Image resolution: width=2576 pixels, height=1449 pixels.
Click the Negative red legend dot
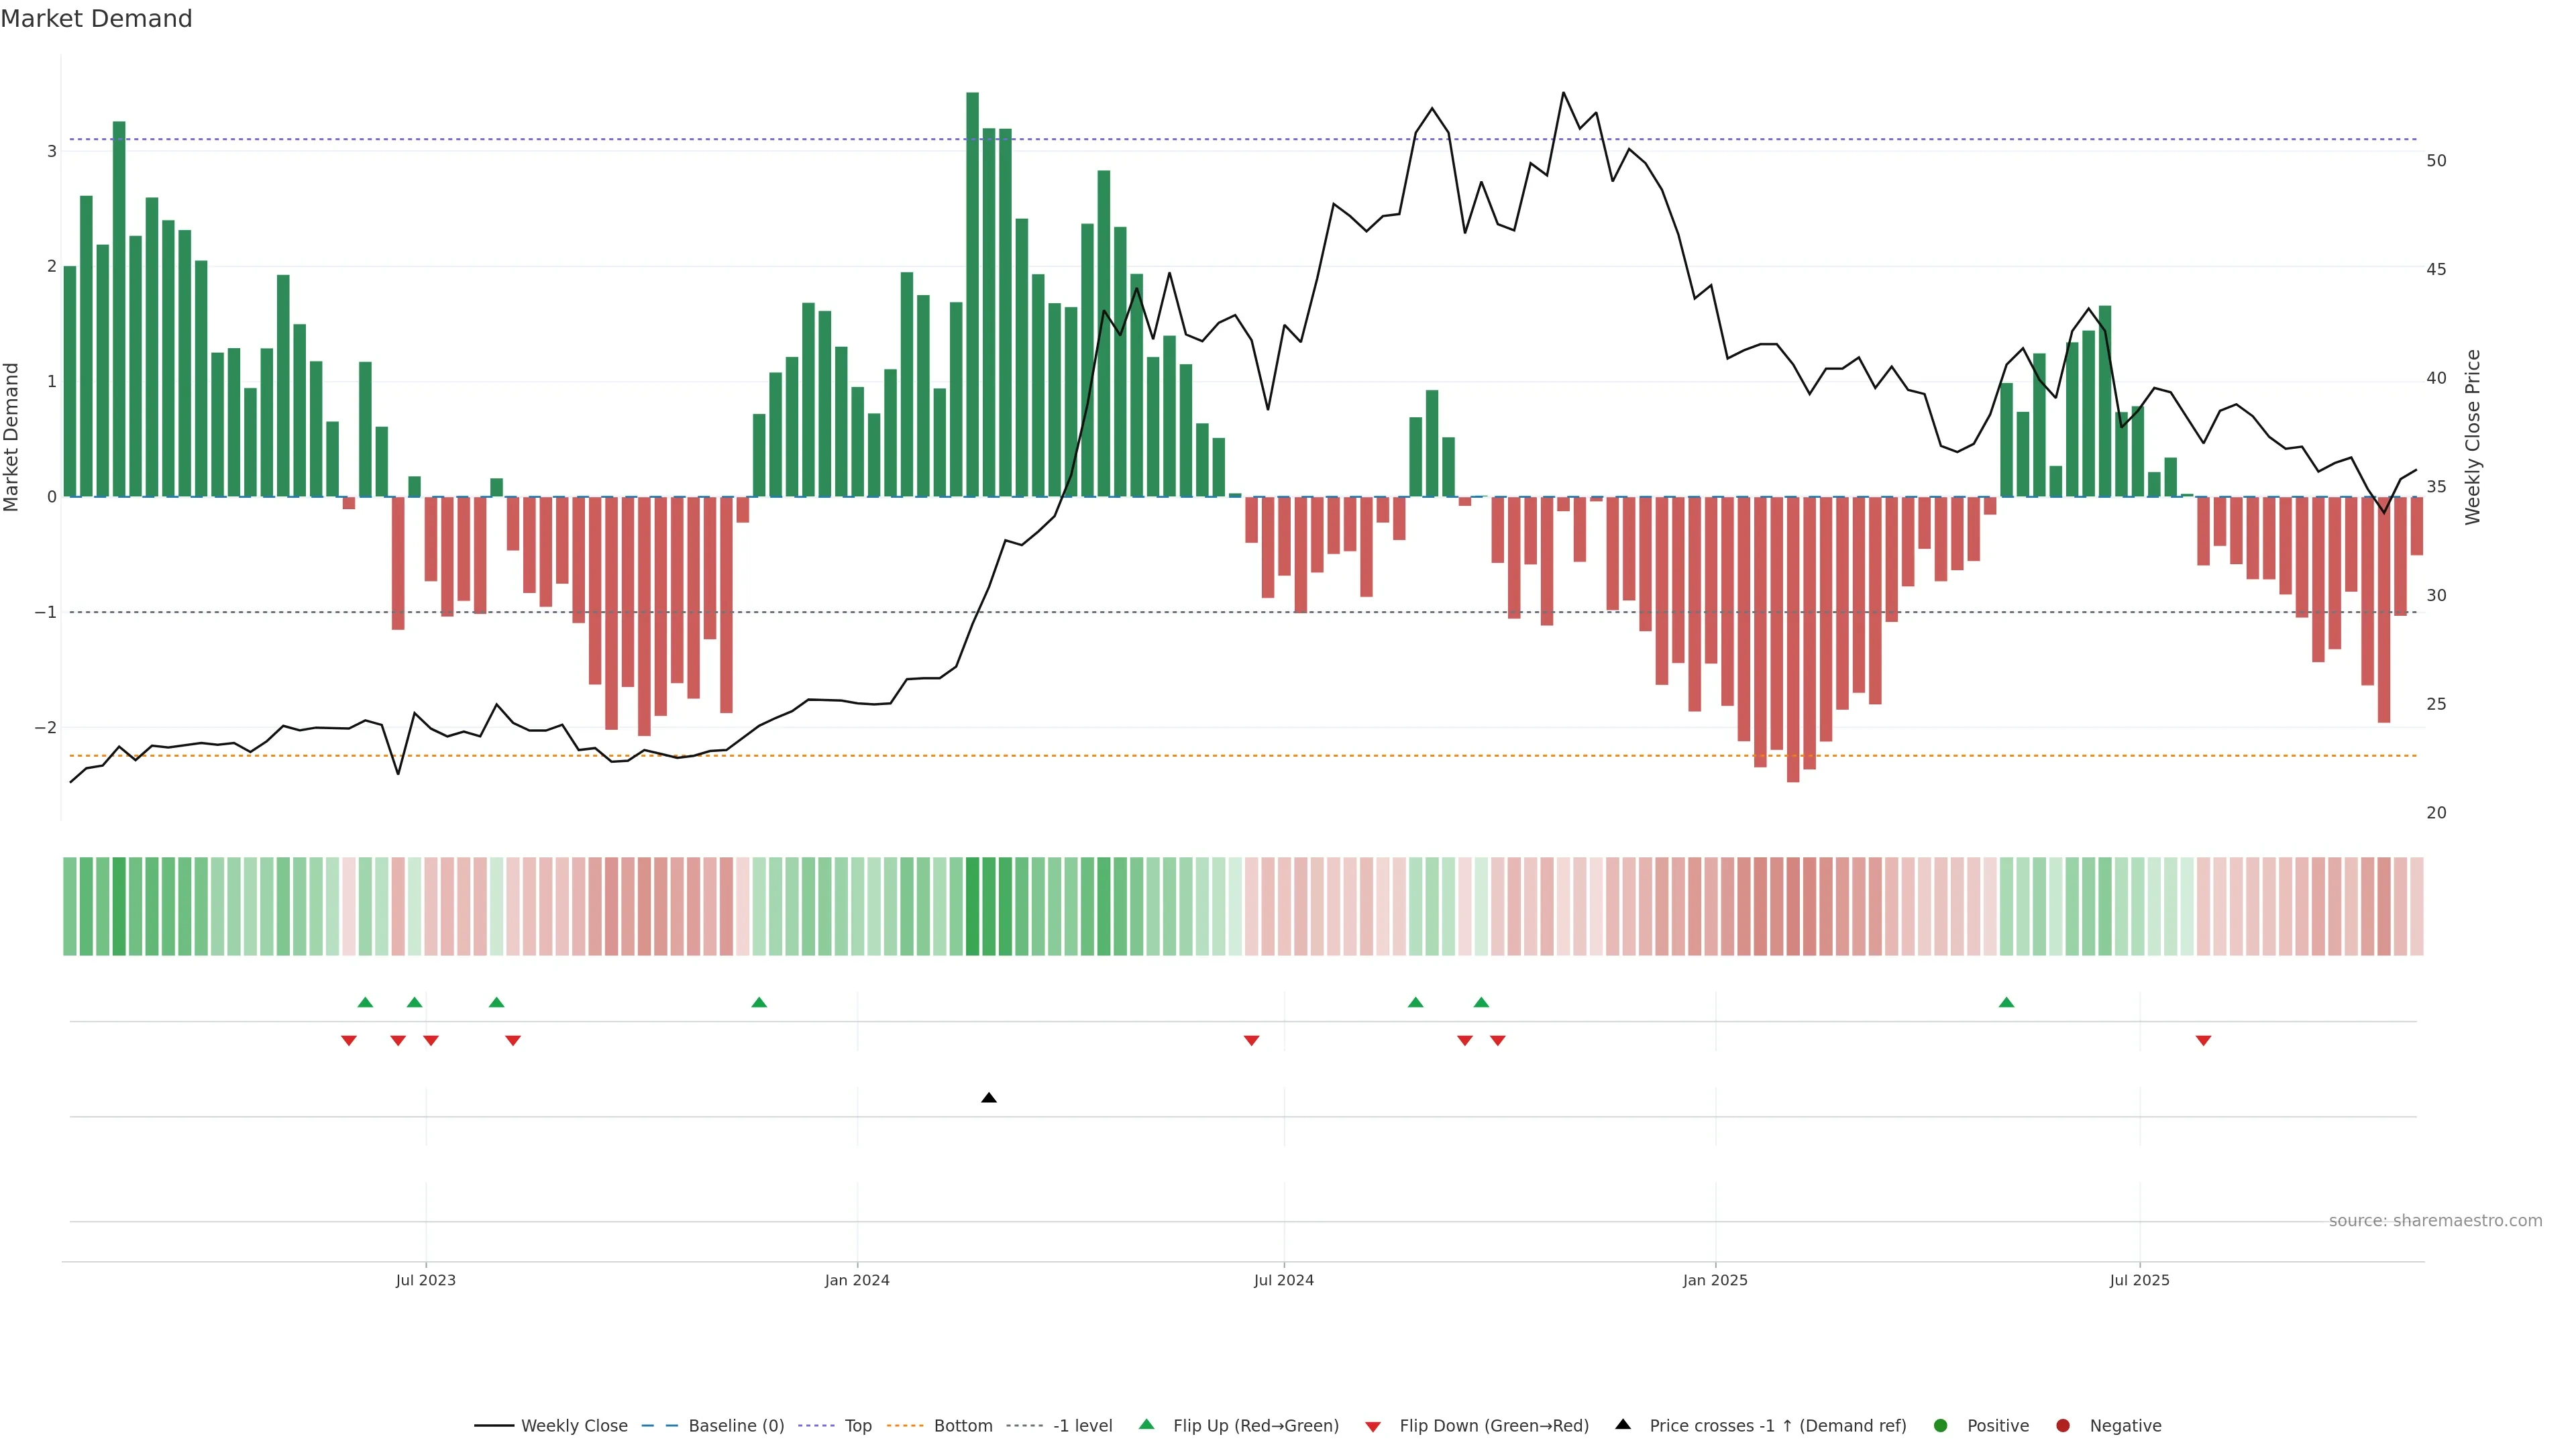point(2063,1426)
